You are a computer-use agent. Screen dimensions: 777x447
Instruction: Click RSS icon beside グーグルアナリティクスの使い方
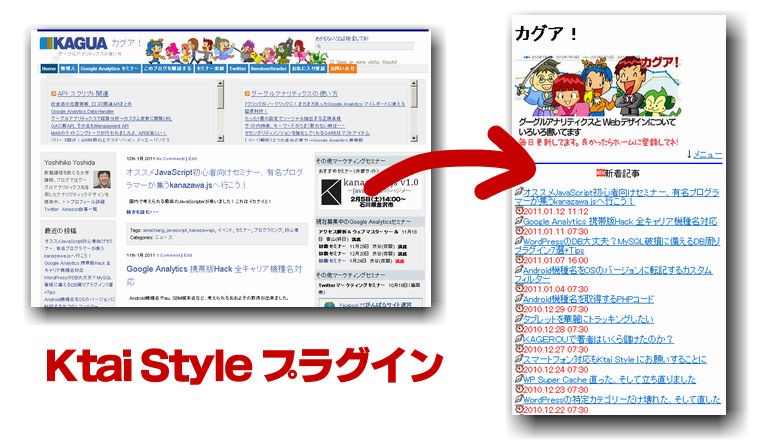pos(247,93)
